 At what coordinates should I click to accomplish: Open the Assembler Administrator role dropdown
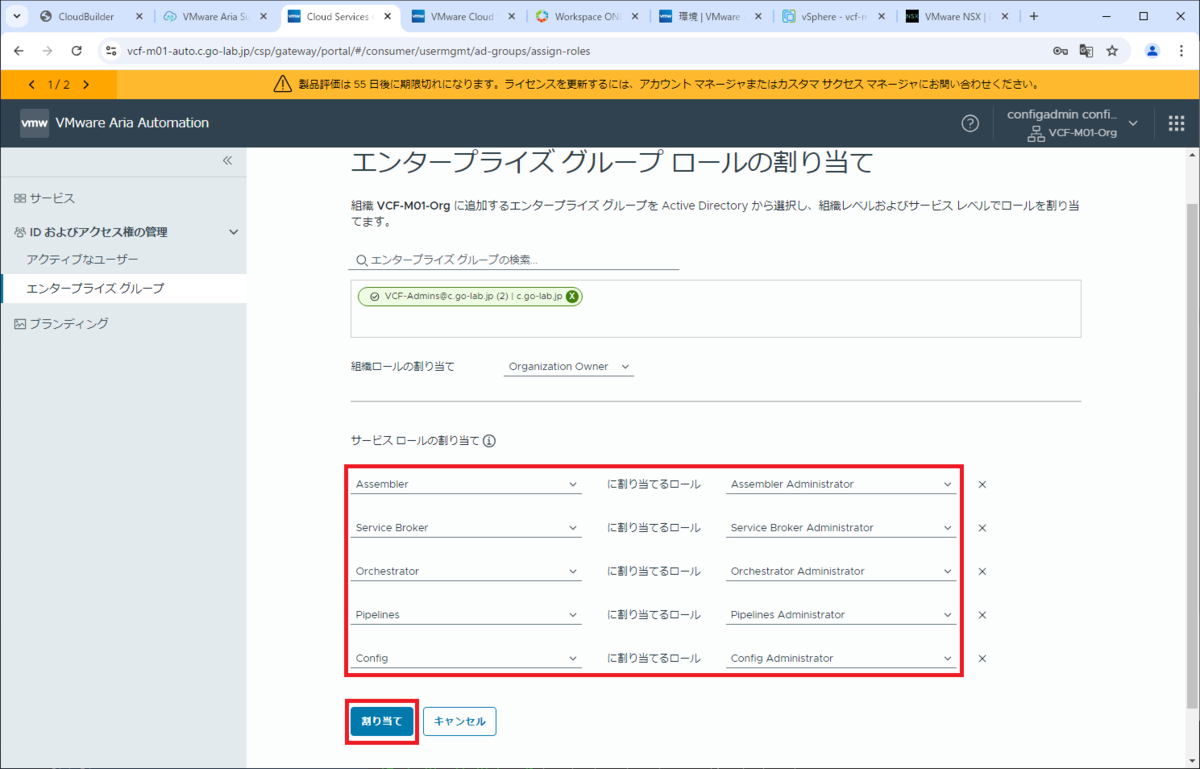pyautogui.click(x=841, y=484)
